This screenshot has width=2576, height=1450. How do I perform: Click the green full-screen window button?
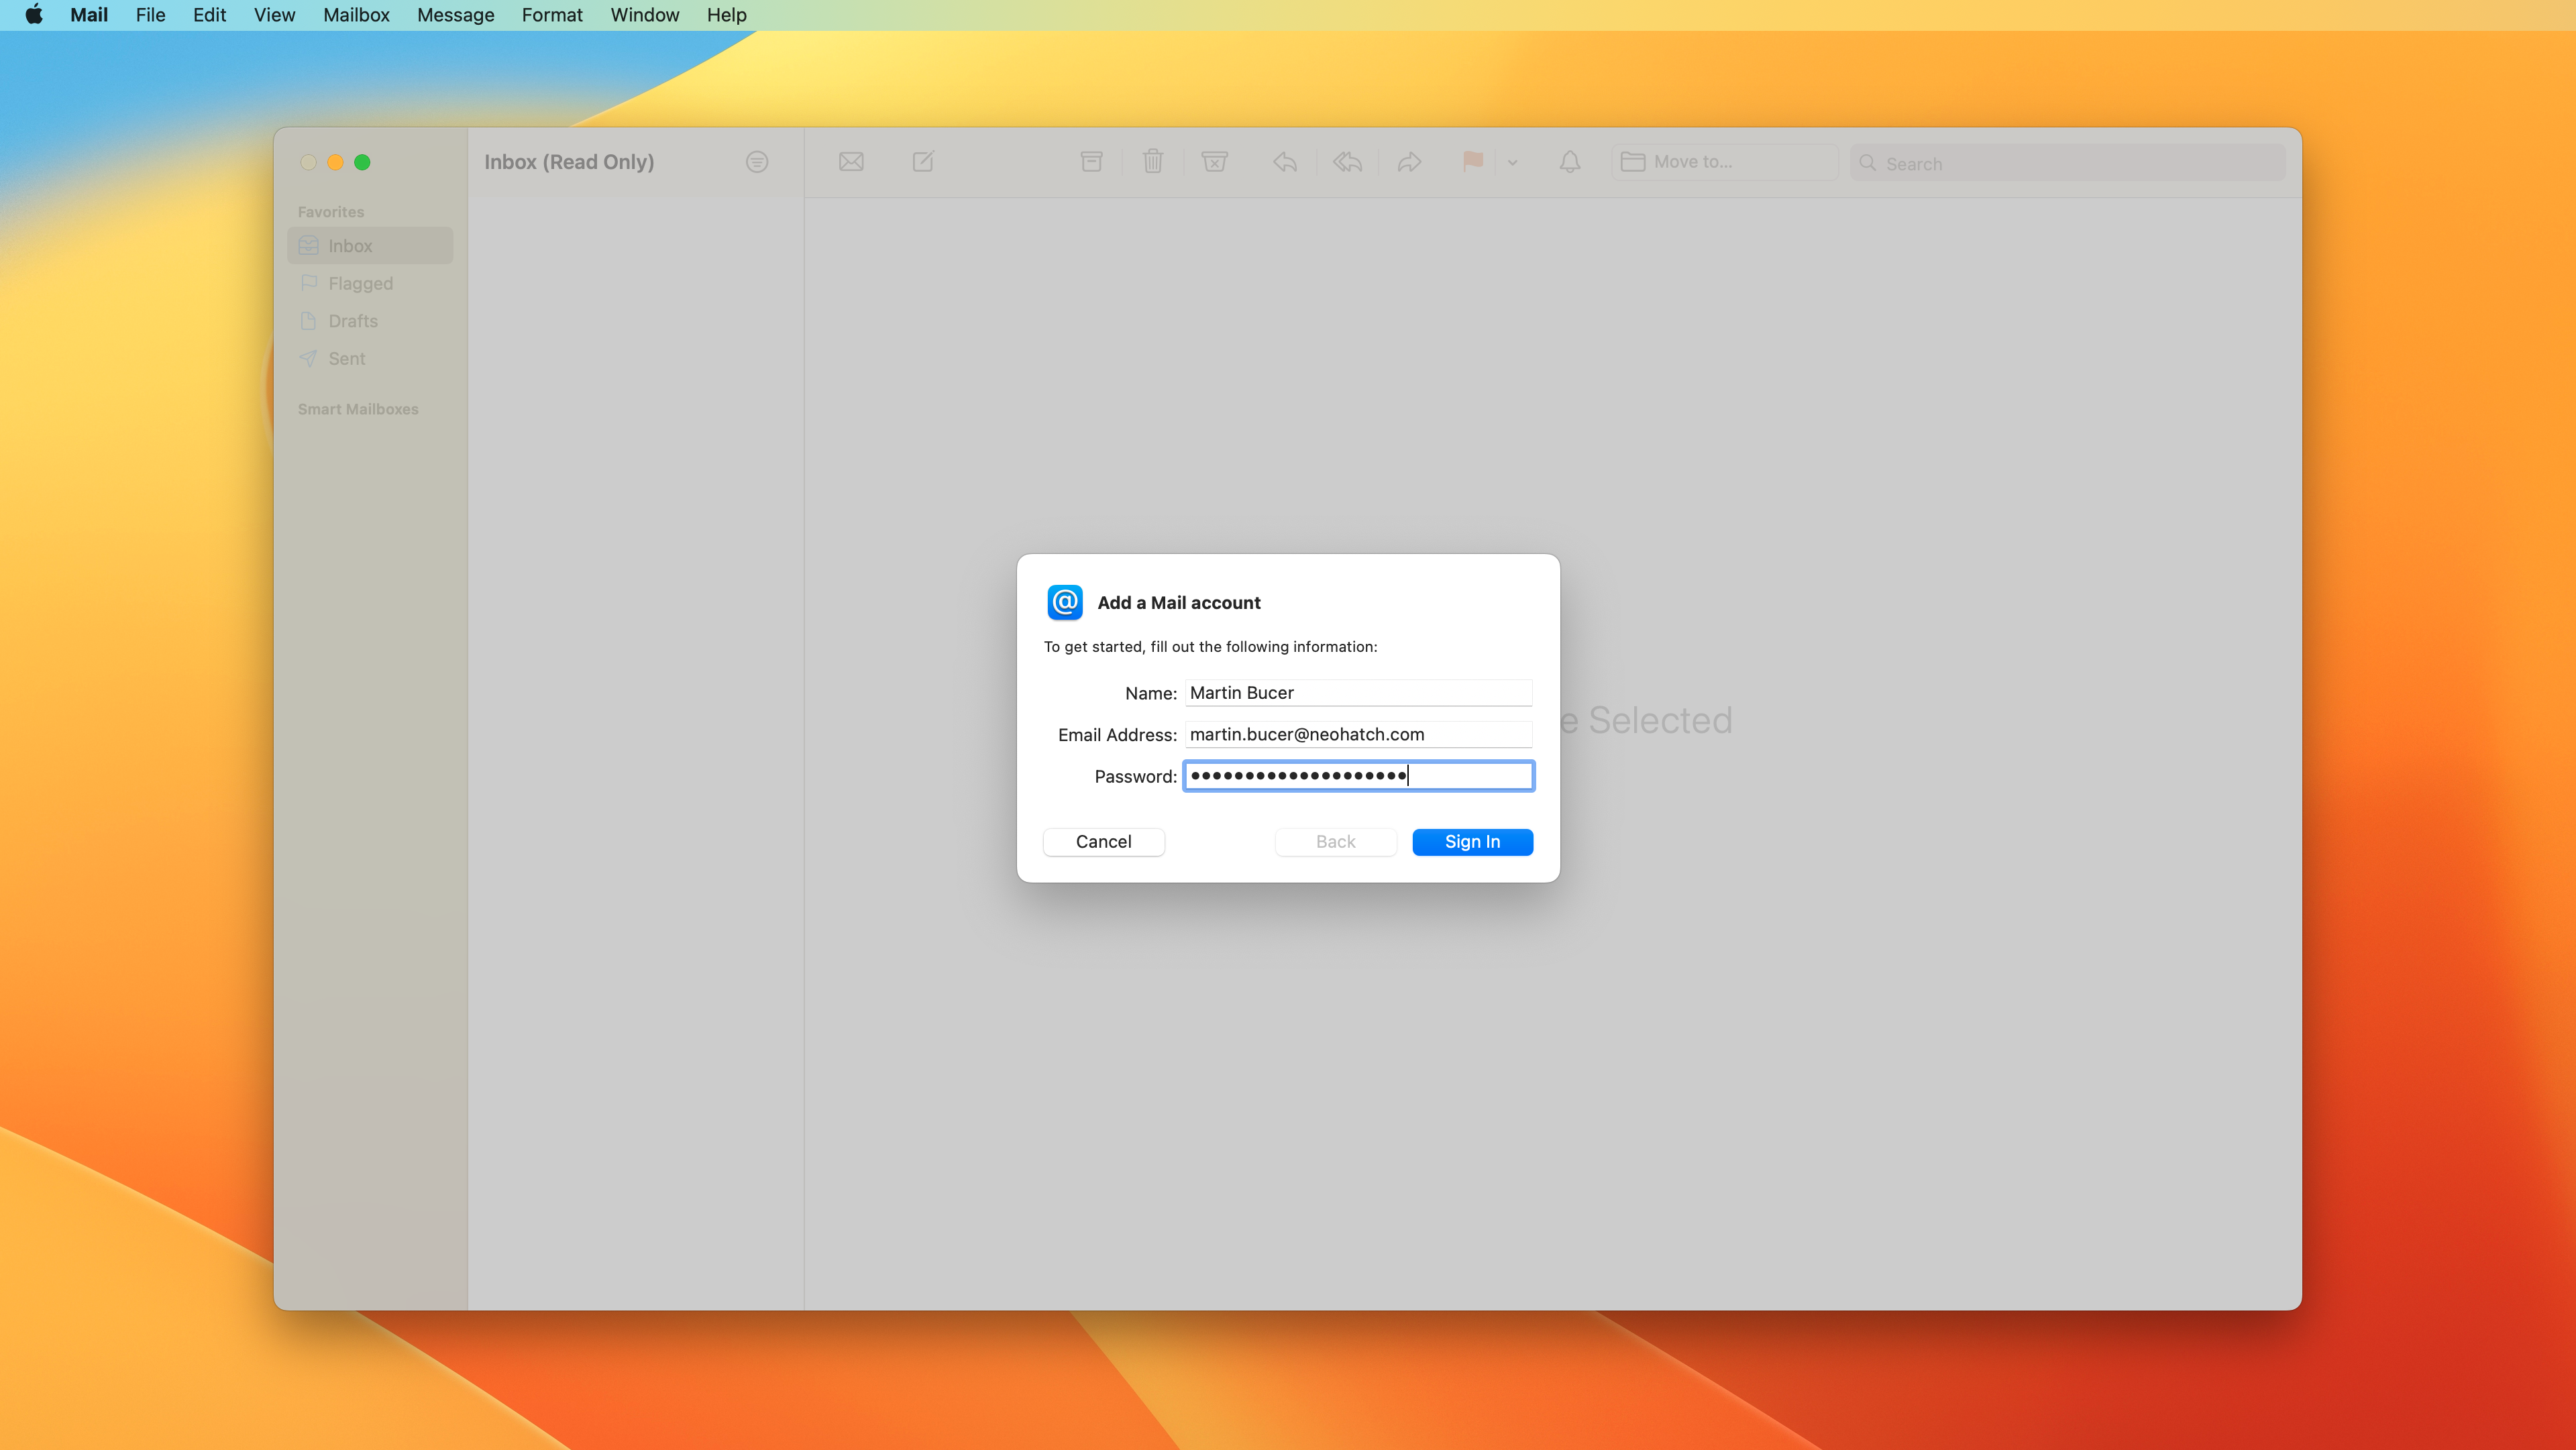tap(362, 162)
